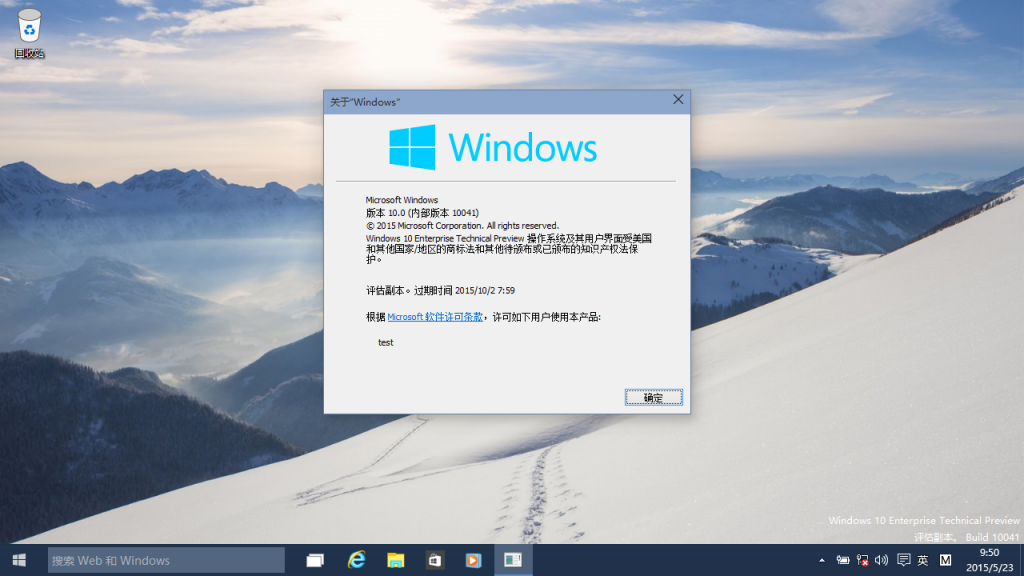Image resolution: width=1024 pixels, height=576 pixels.
Task: Select the active winver taskbar item
Action: [x=513, y=560]
